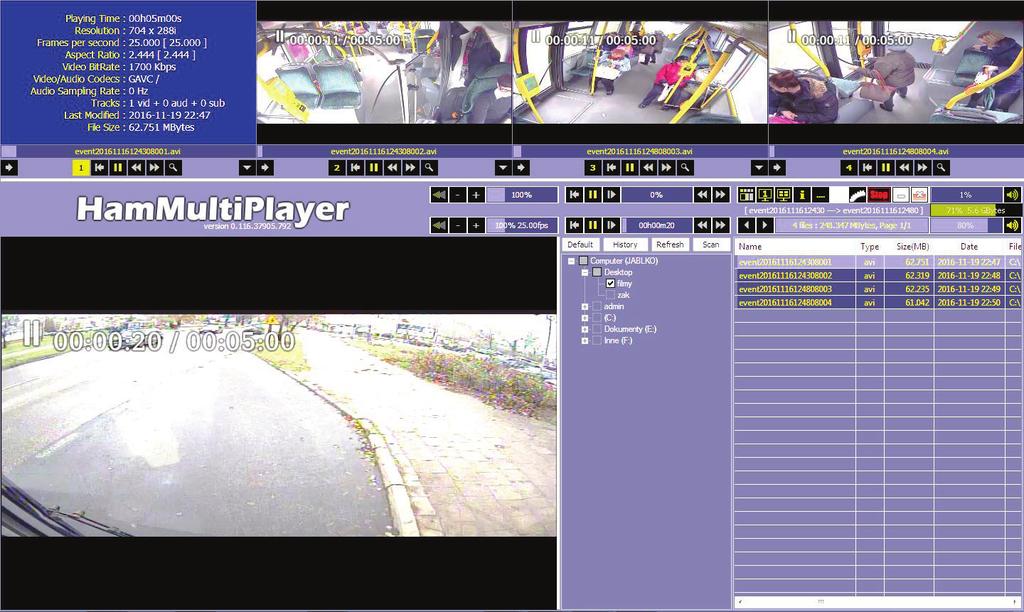This screenshot has height=612, width=1024.
Task: Pause player 1 with its yellow pause button
Action: [118, 168]
